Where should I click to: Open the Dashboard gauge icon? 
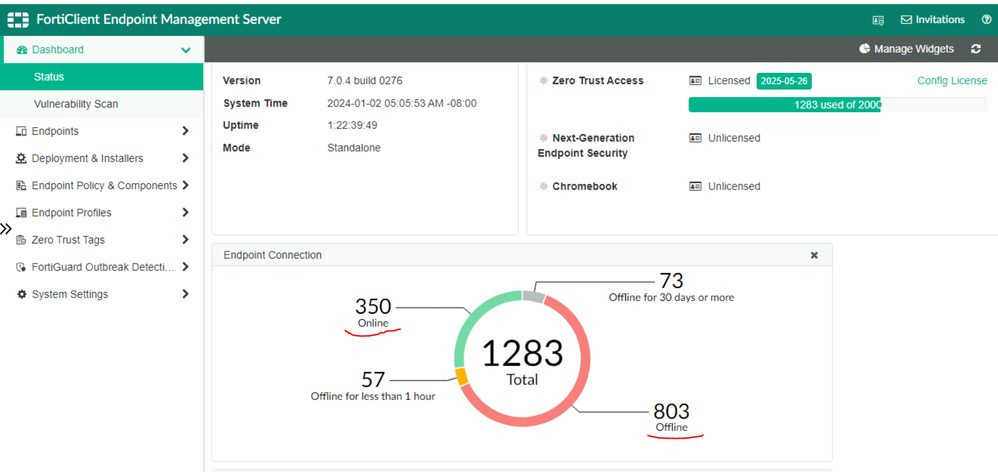pos(22,50)
